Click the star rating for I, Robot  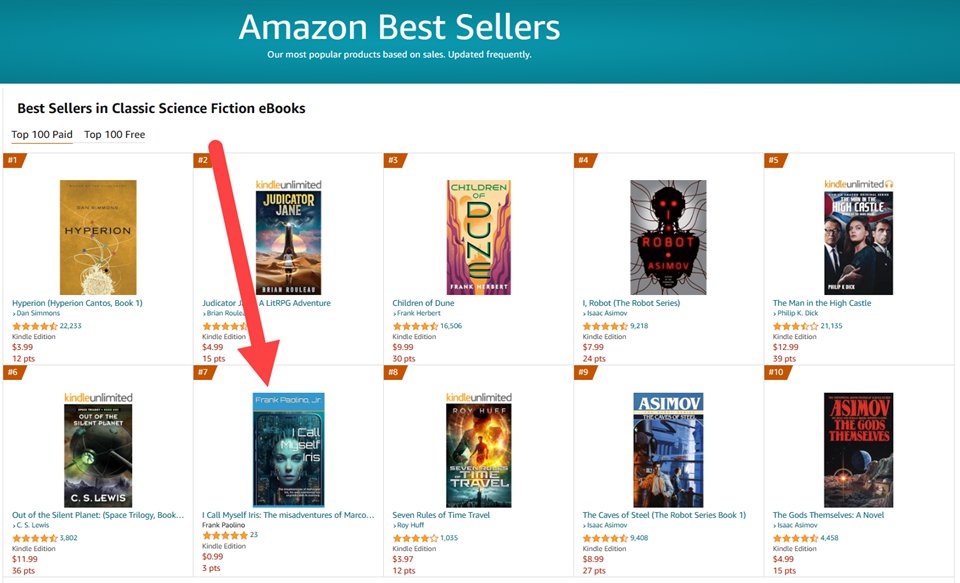(x=605, y=326)
